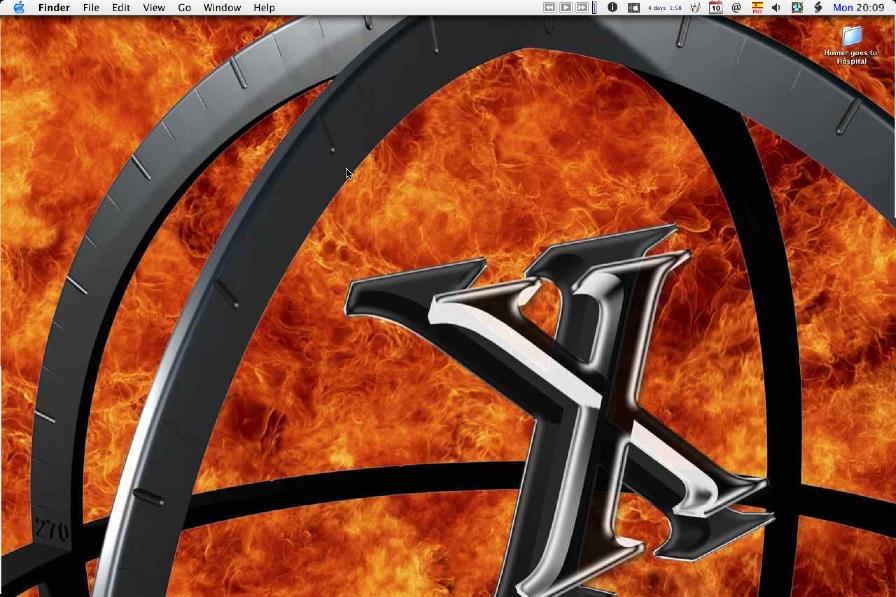Screen dimensions: 896x597
Task: Click the @ mail menu bar icon
Action: pos(737,7)
